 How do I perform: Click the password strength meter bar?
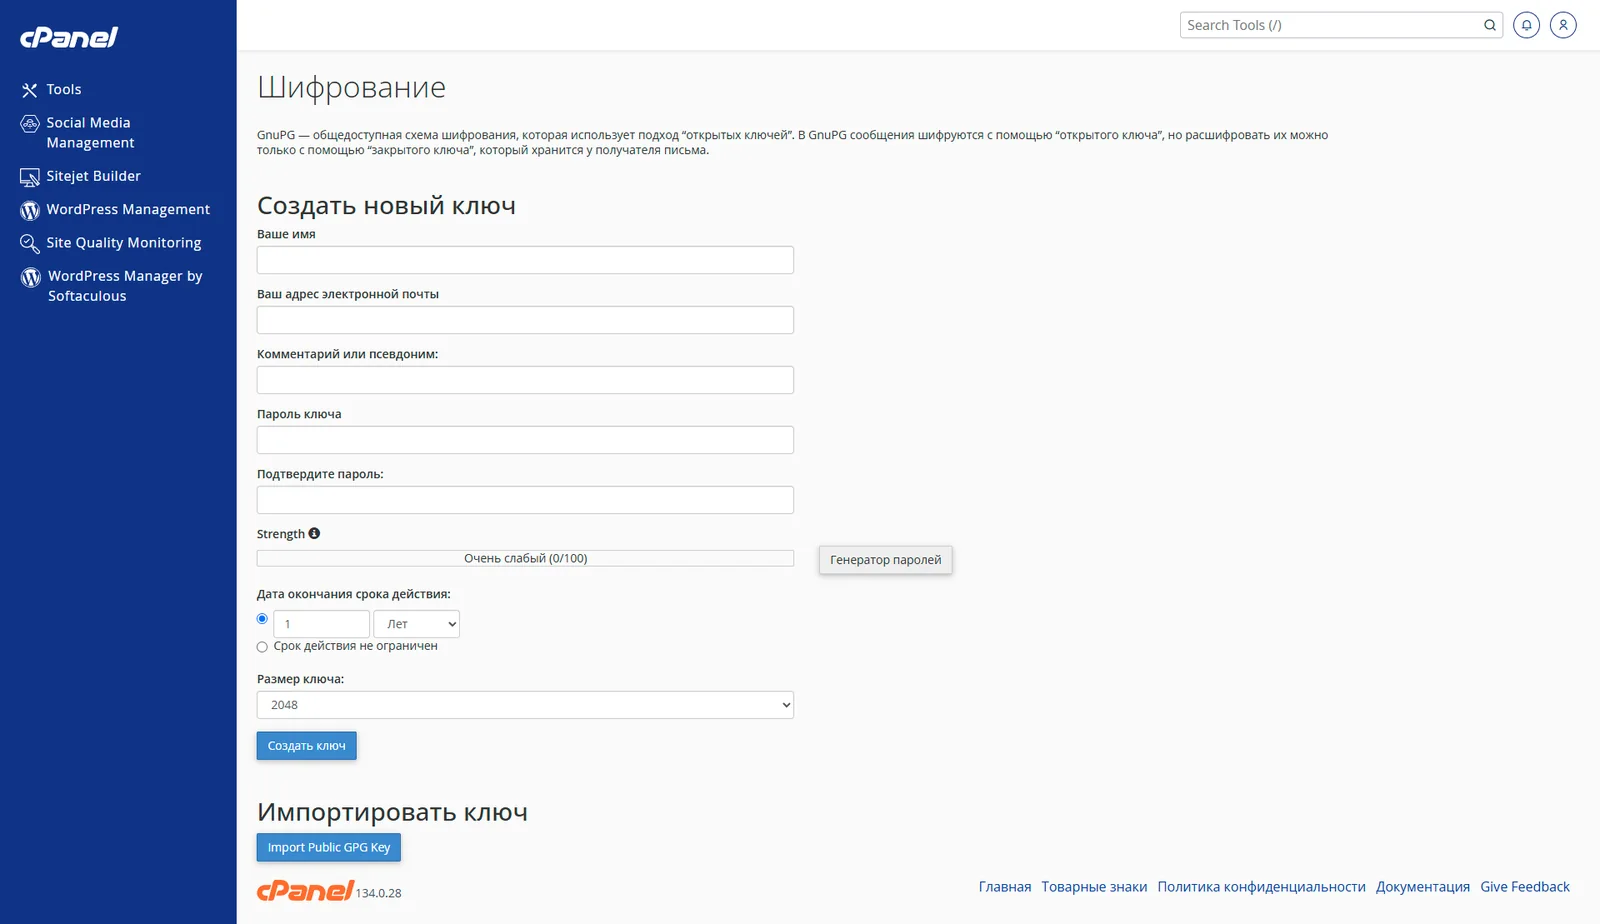(x=525, y=558)
